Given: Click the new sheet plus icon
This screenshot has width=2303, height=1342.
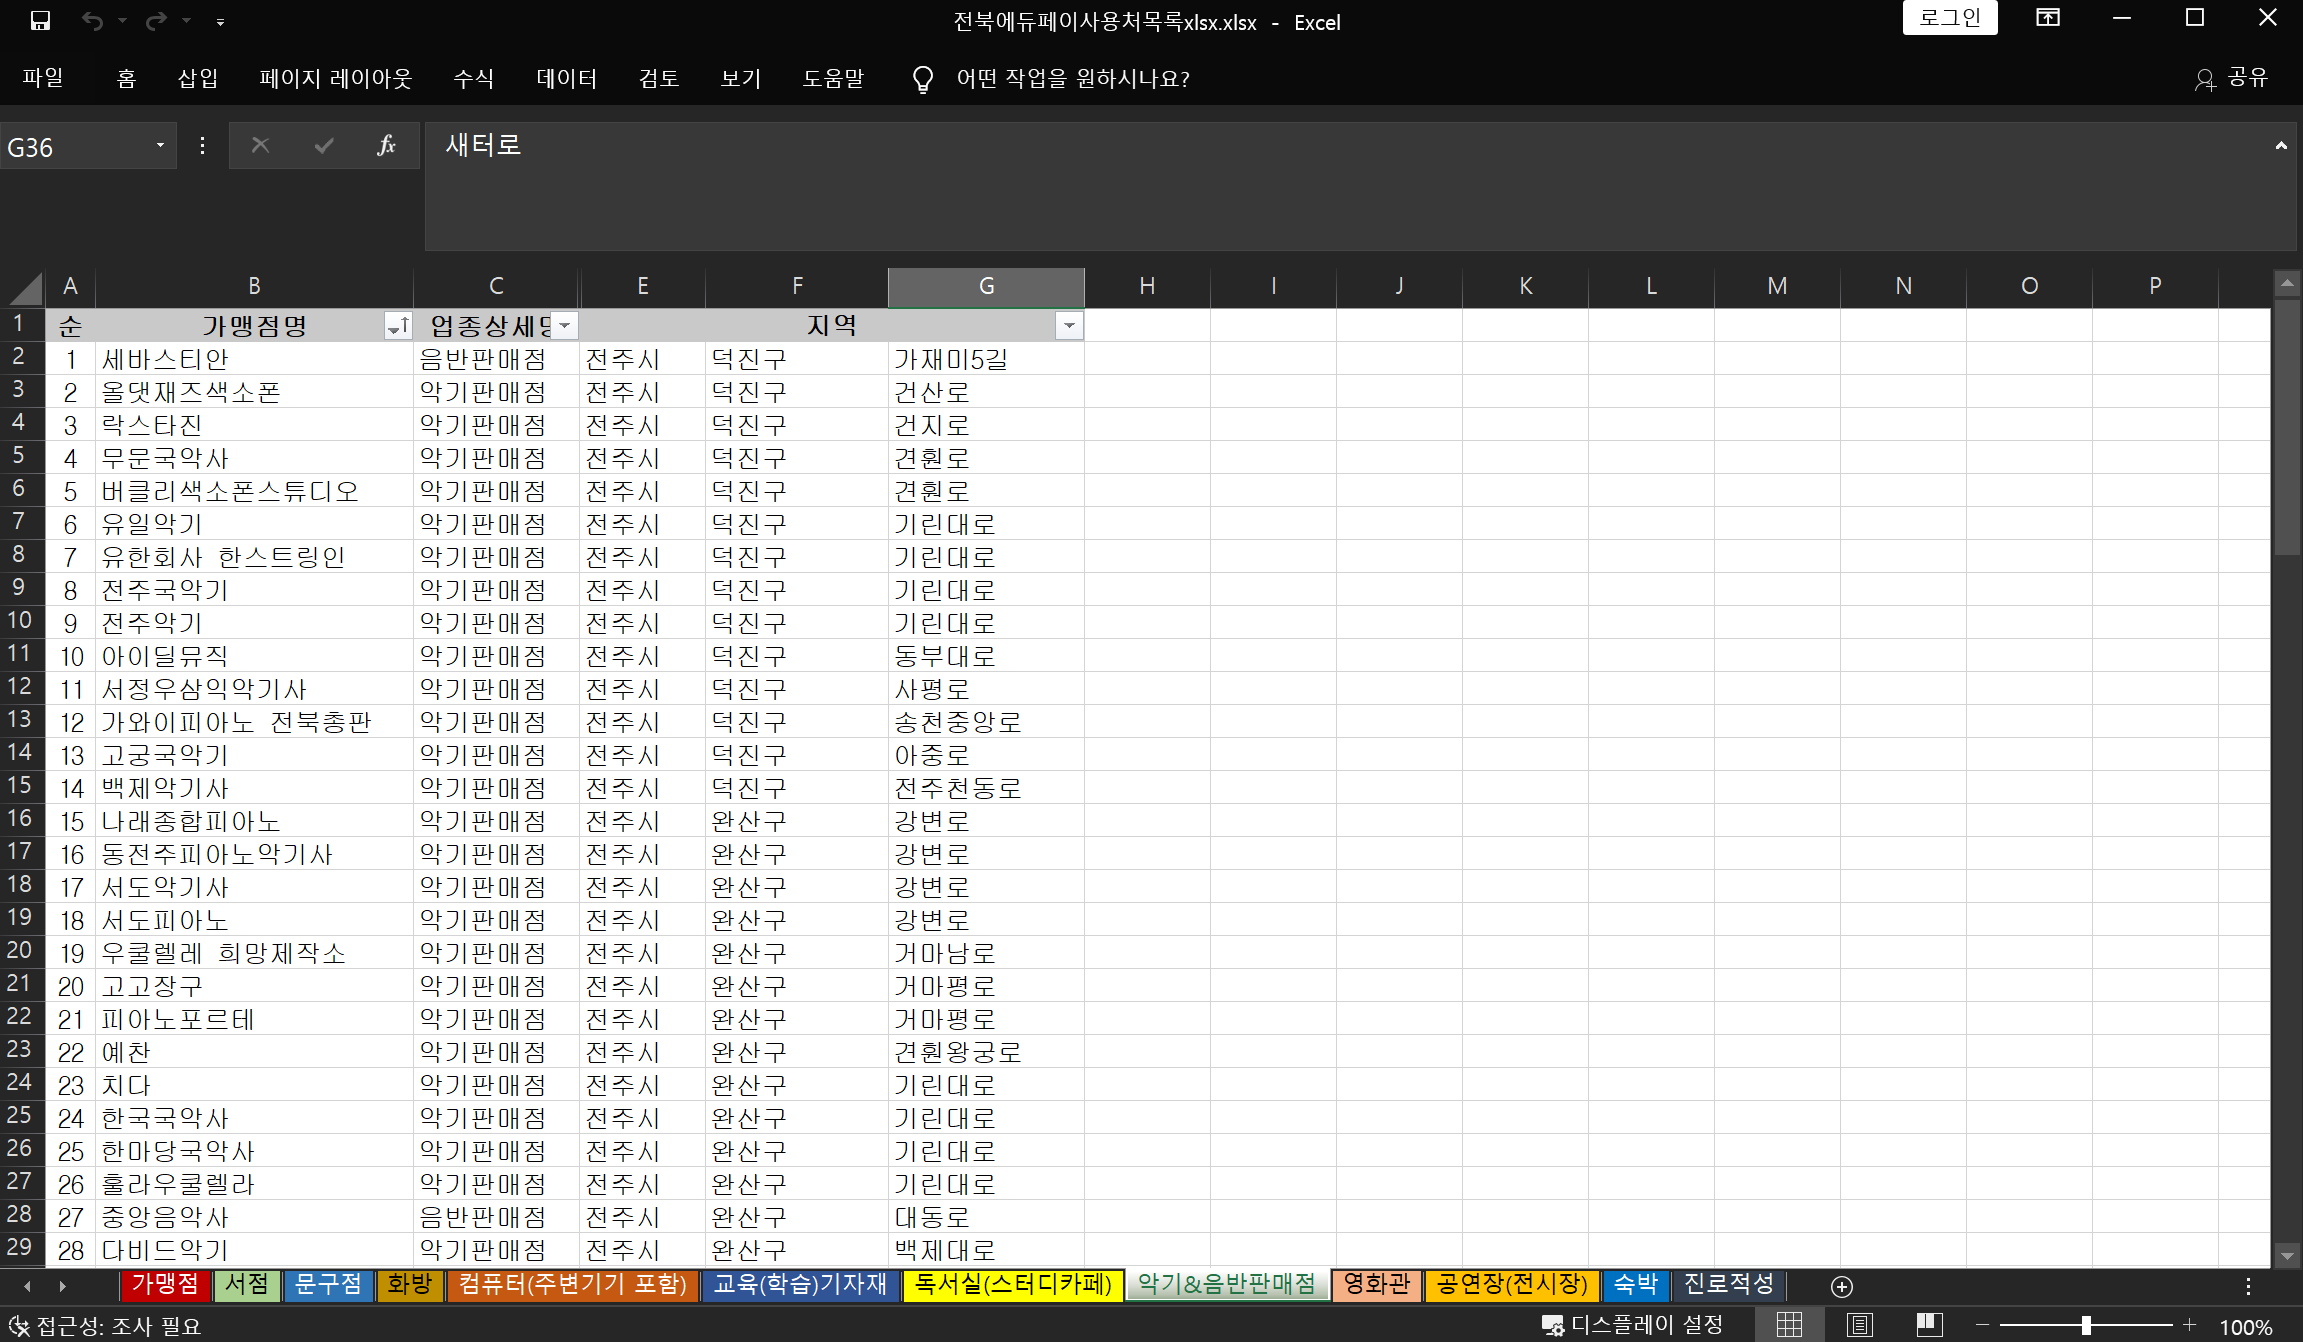Looking at the screenshot, I should pos(1842,1286).
